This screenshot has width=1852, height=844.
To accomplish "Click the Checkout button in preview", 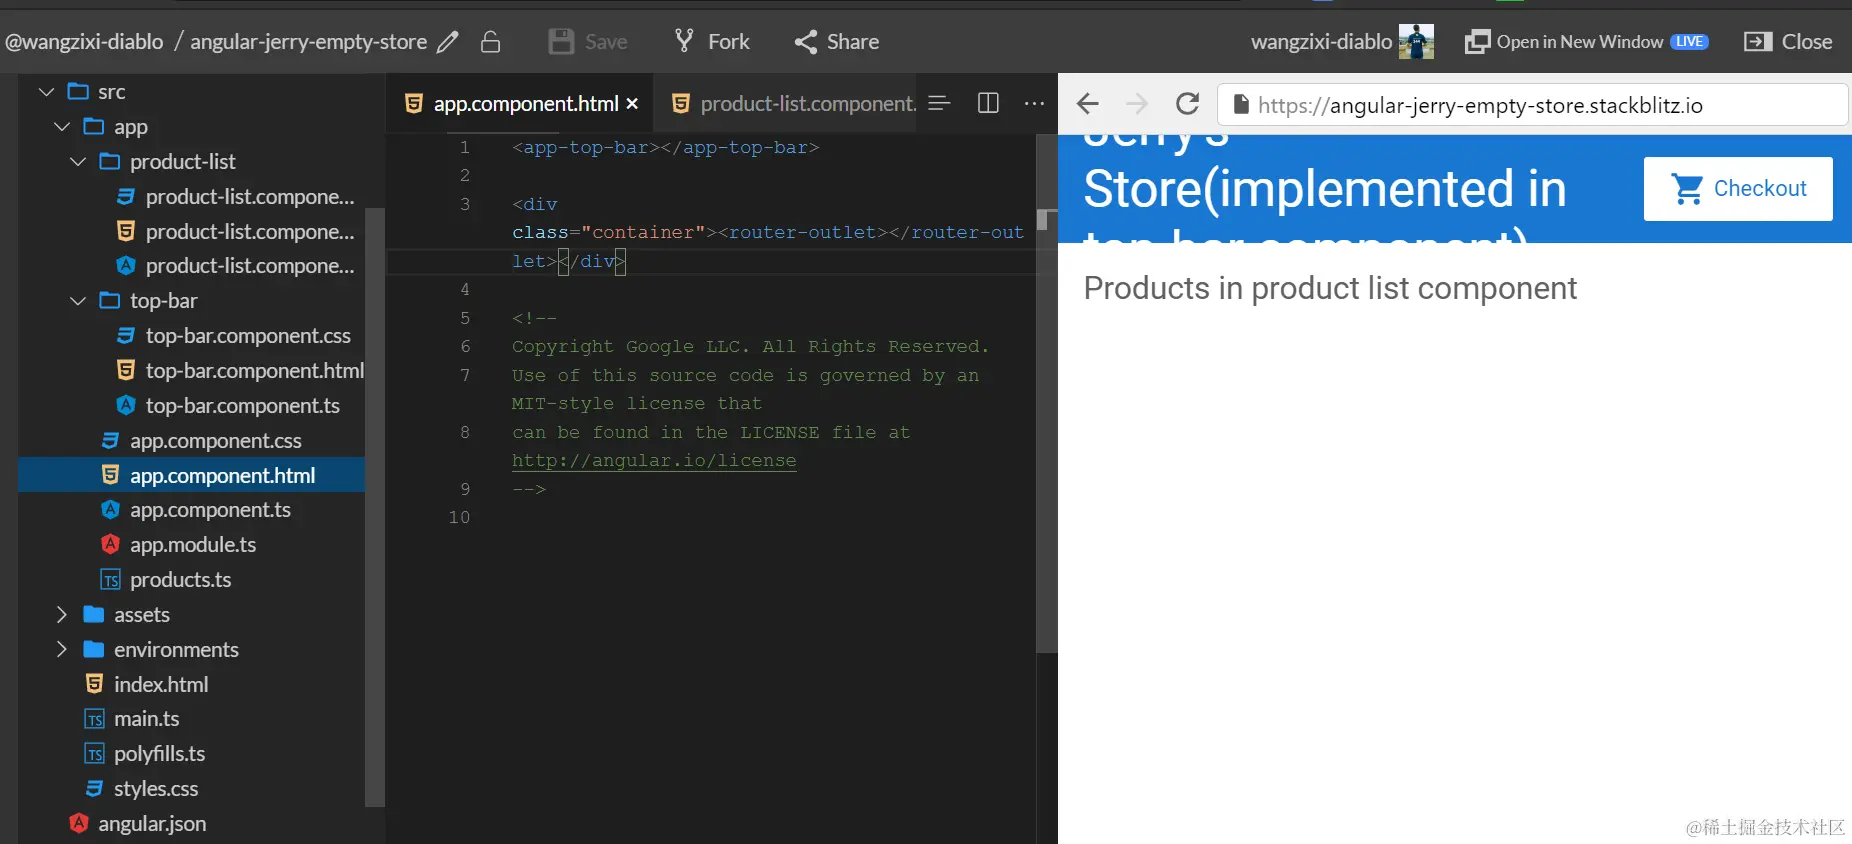I will coord(1738,189).
